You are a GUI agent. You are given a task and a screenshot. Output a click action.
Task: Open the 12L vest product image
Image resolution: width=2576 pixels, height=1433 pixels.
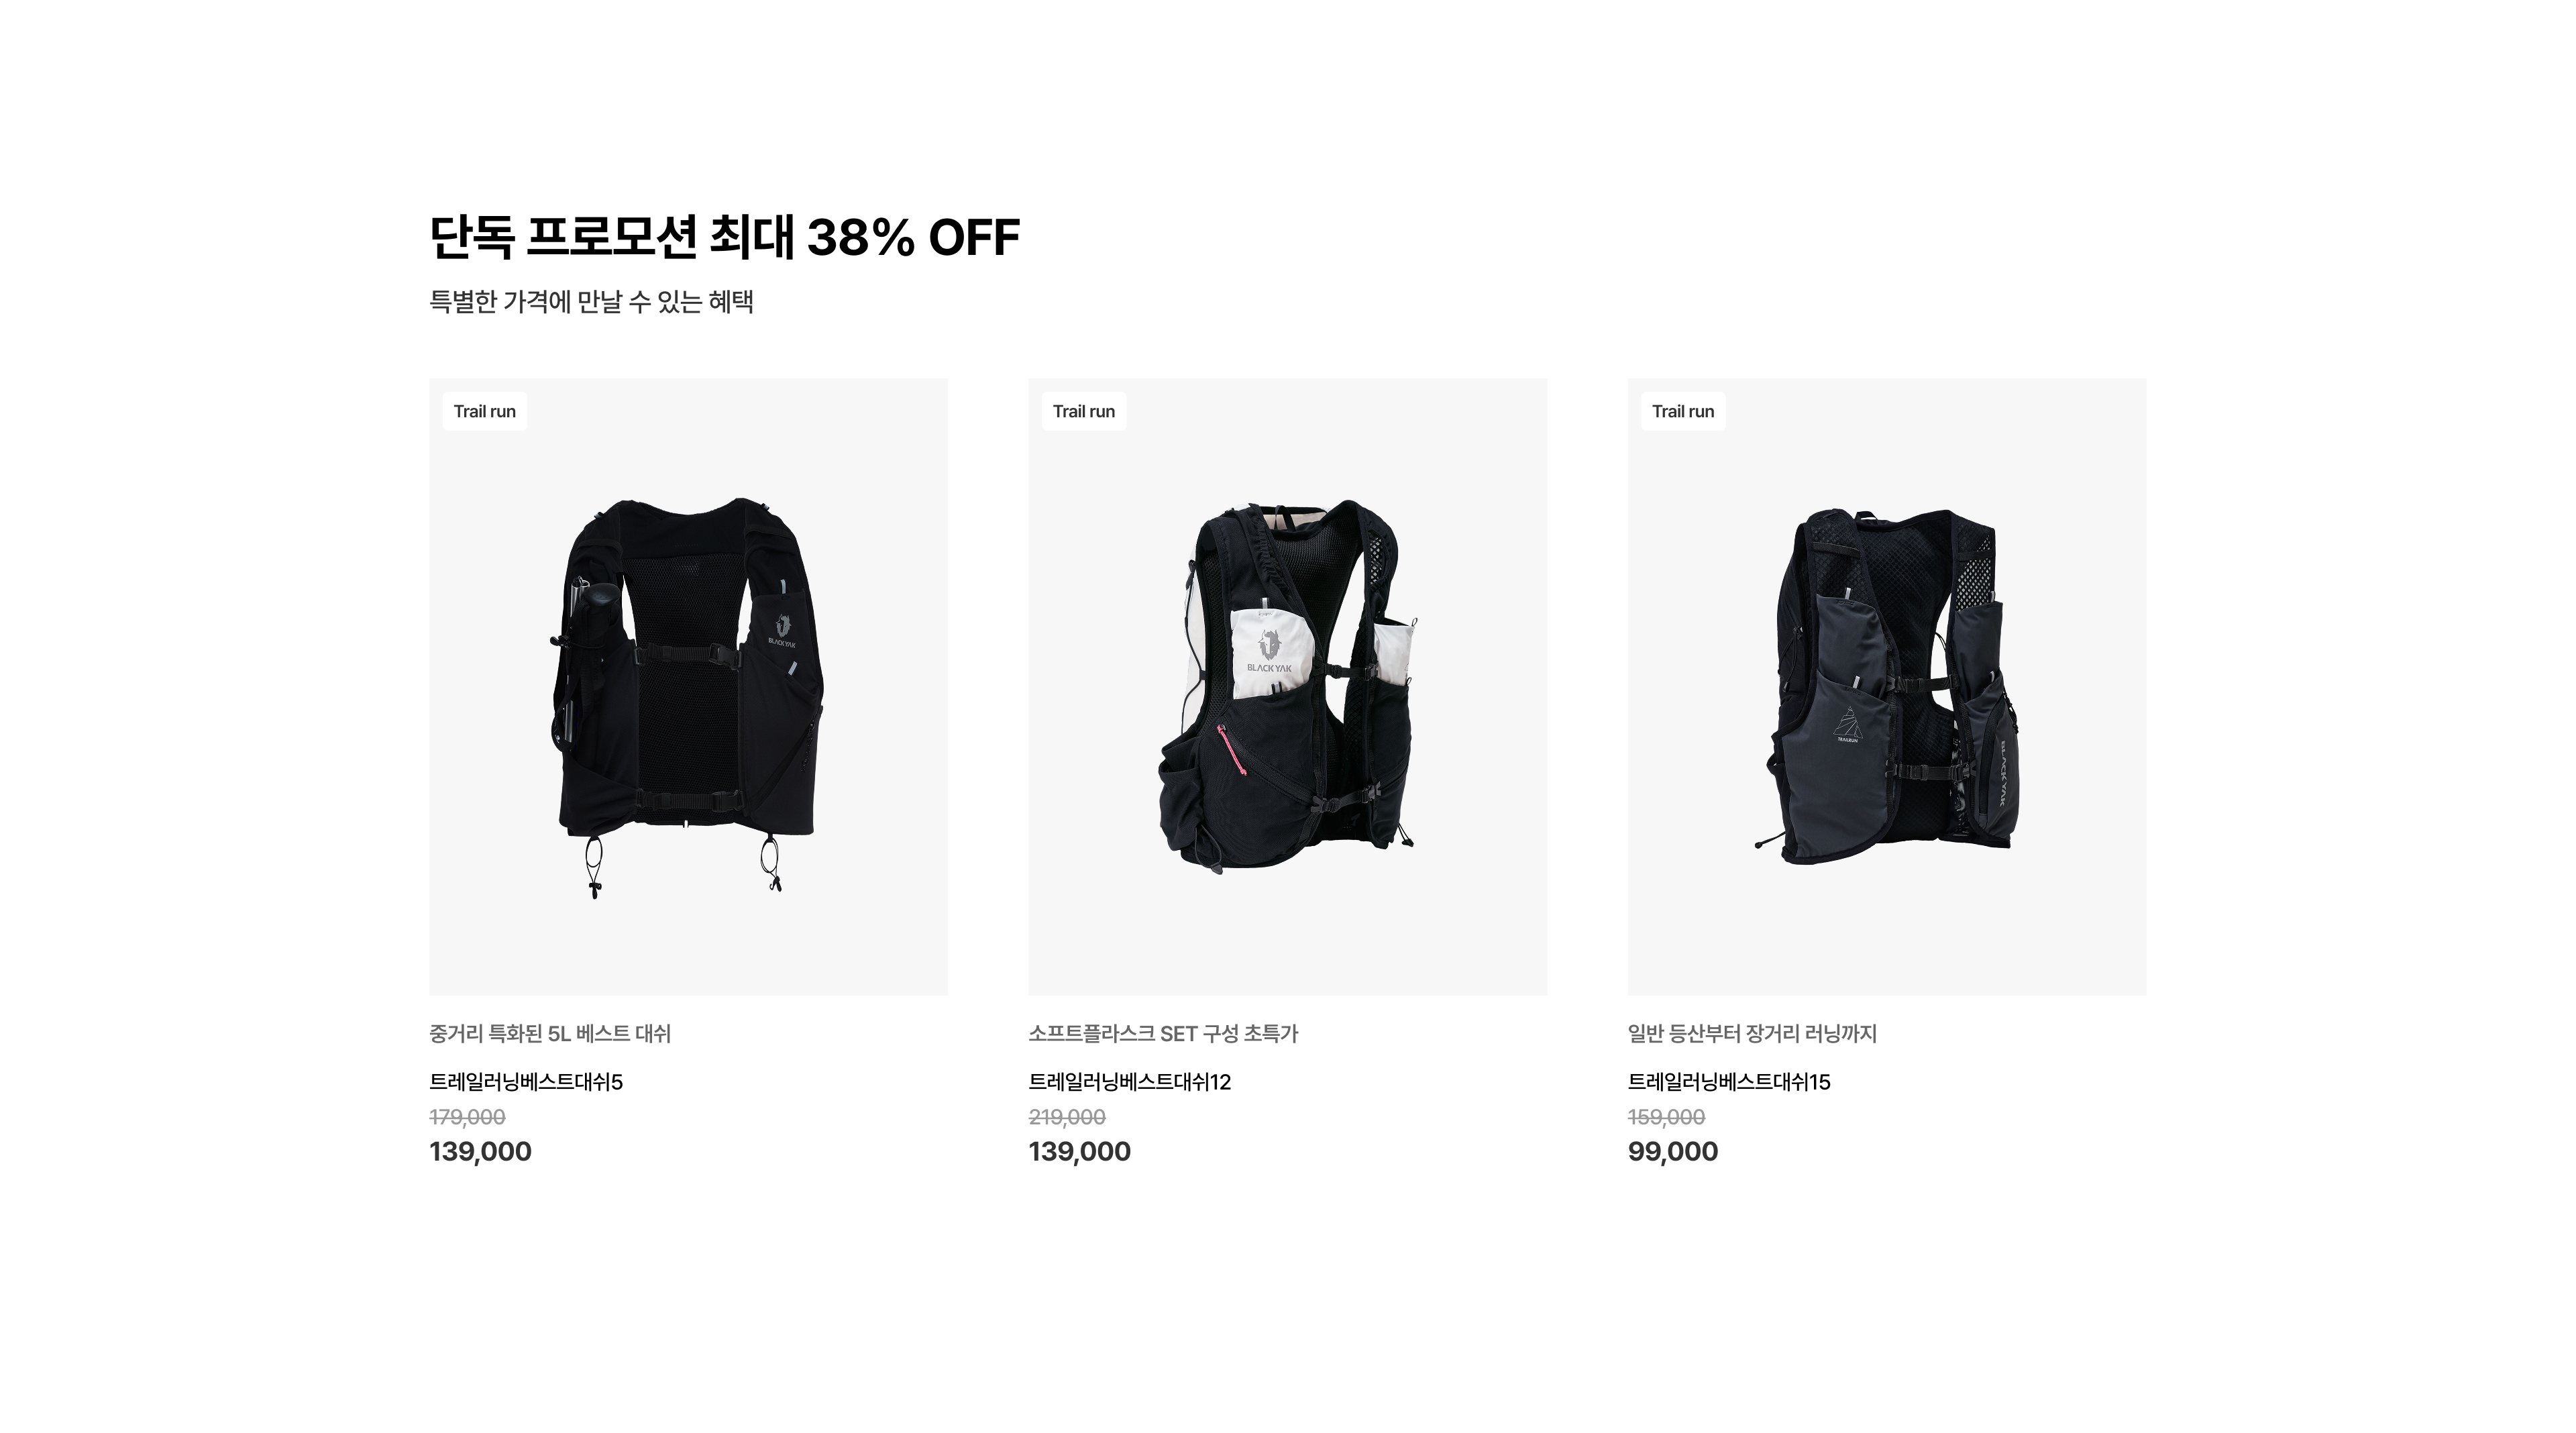1287,686
